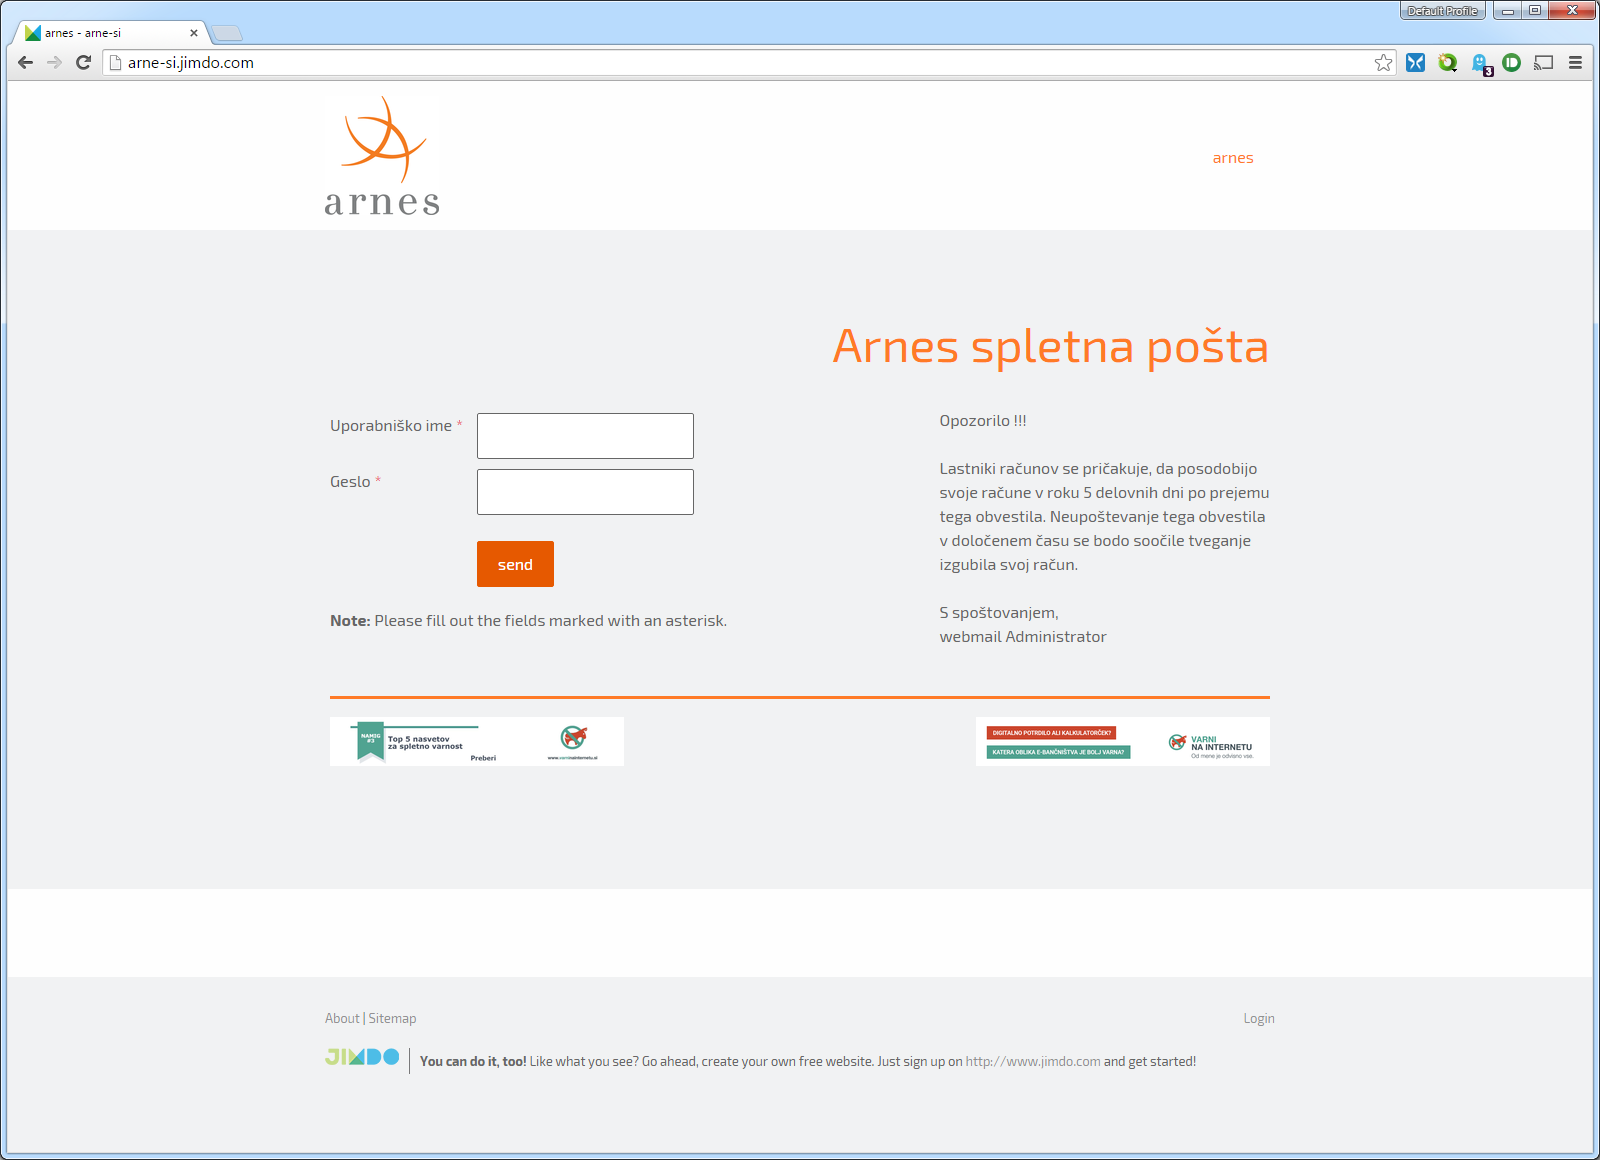Screen dimensions: 1600x1160
Task: Click the Default Profile button
Action: point(1442,11)
